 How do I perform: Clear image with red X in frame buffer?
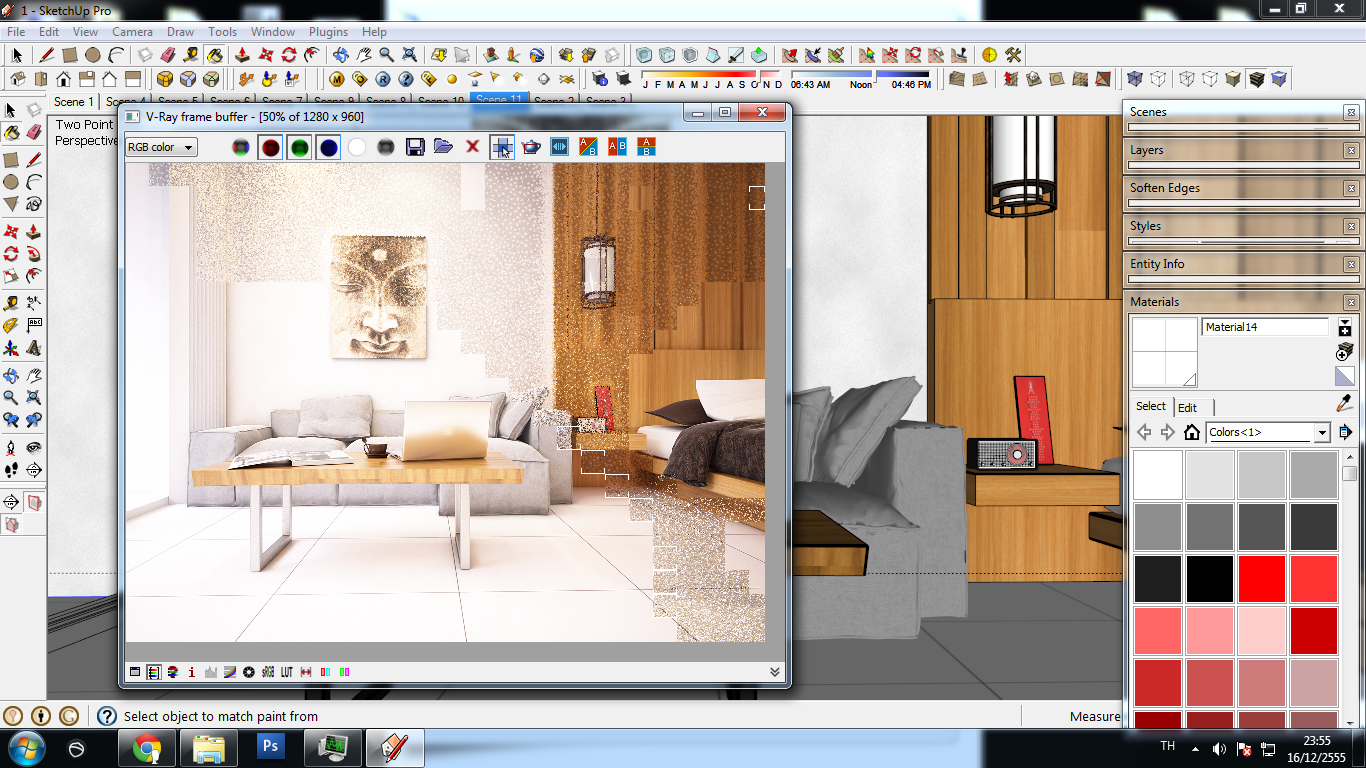pyautogui.click(x=472, y=147)
